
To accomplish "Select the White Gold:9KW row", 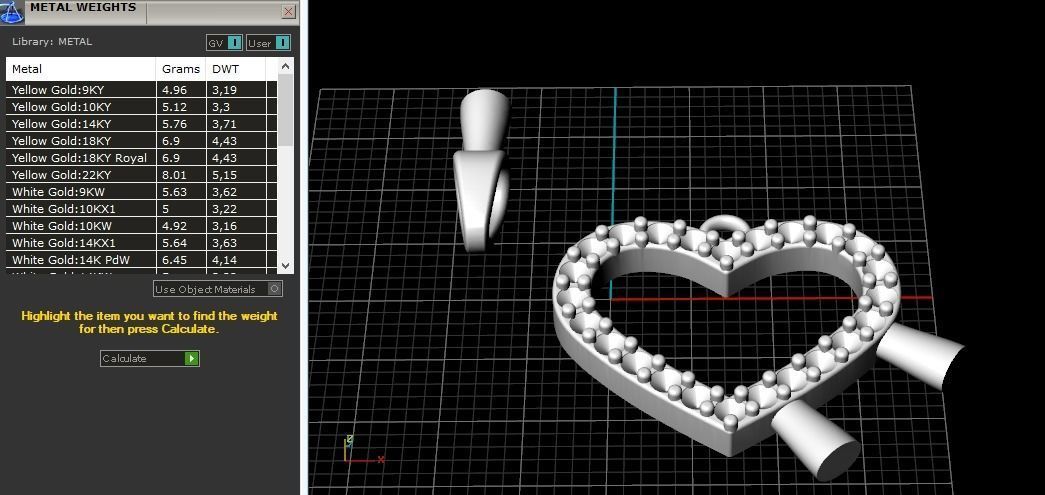I will click(x=142, y=192).
